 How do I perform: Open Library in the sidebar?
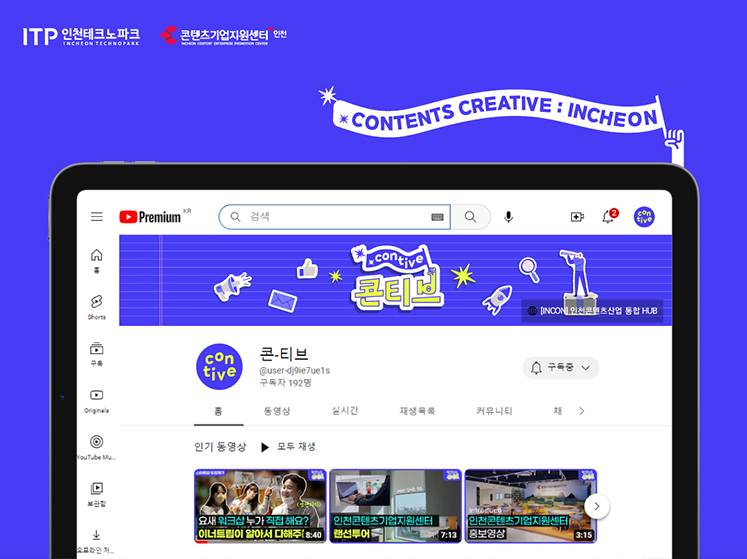pyautogui.click(x=97, y=494)
